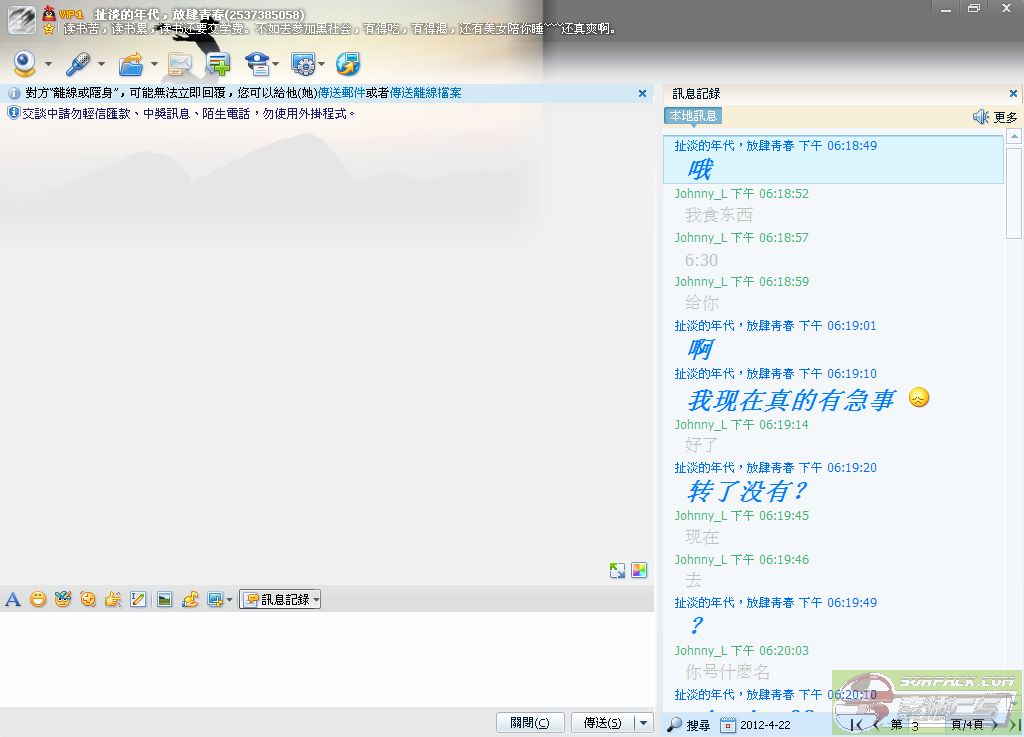Click the send file folder icon

click(130, 64)
